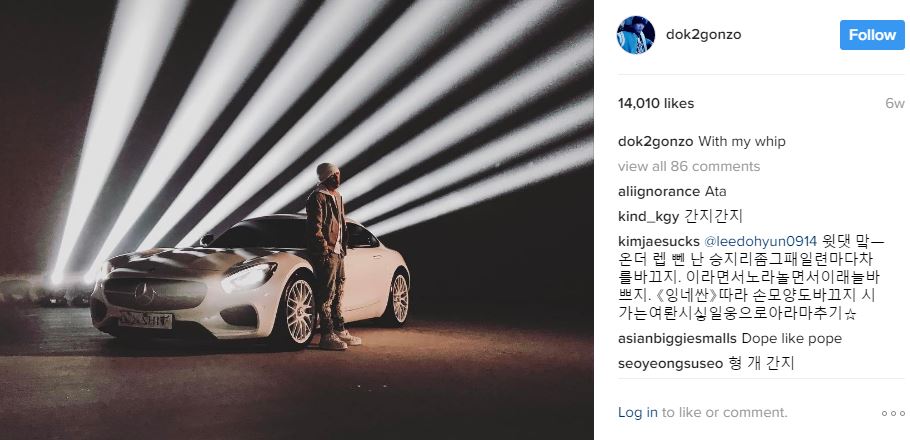Click the man standing by the car
Viewport: 910px width, 440px height.
point(331,255)
